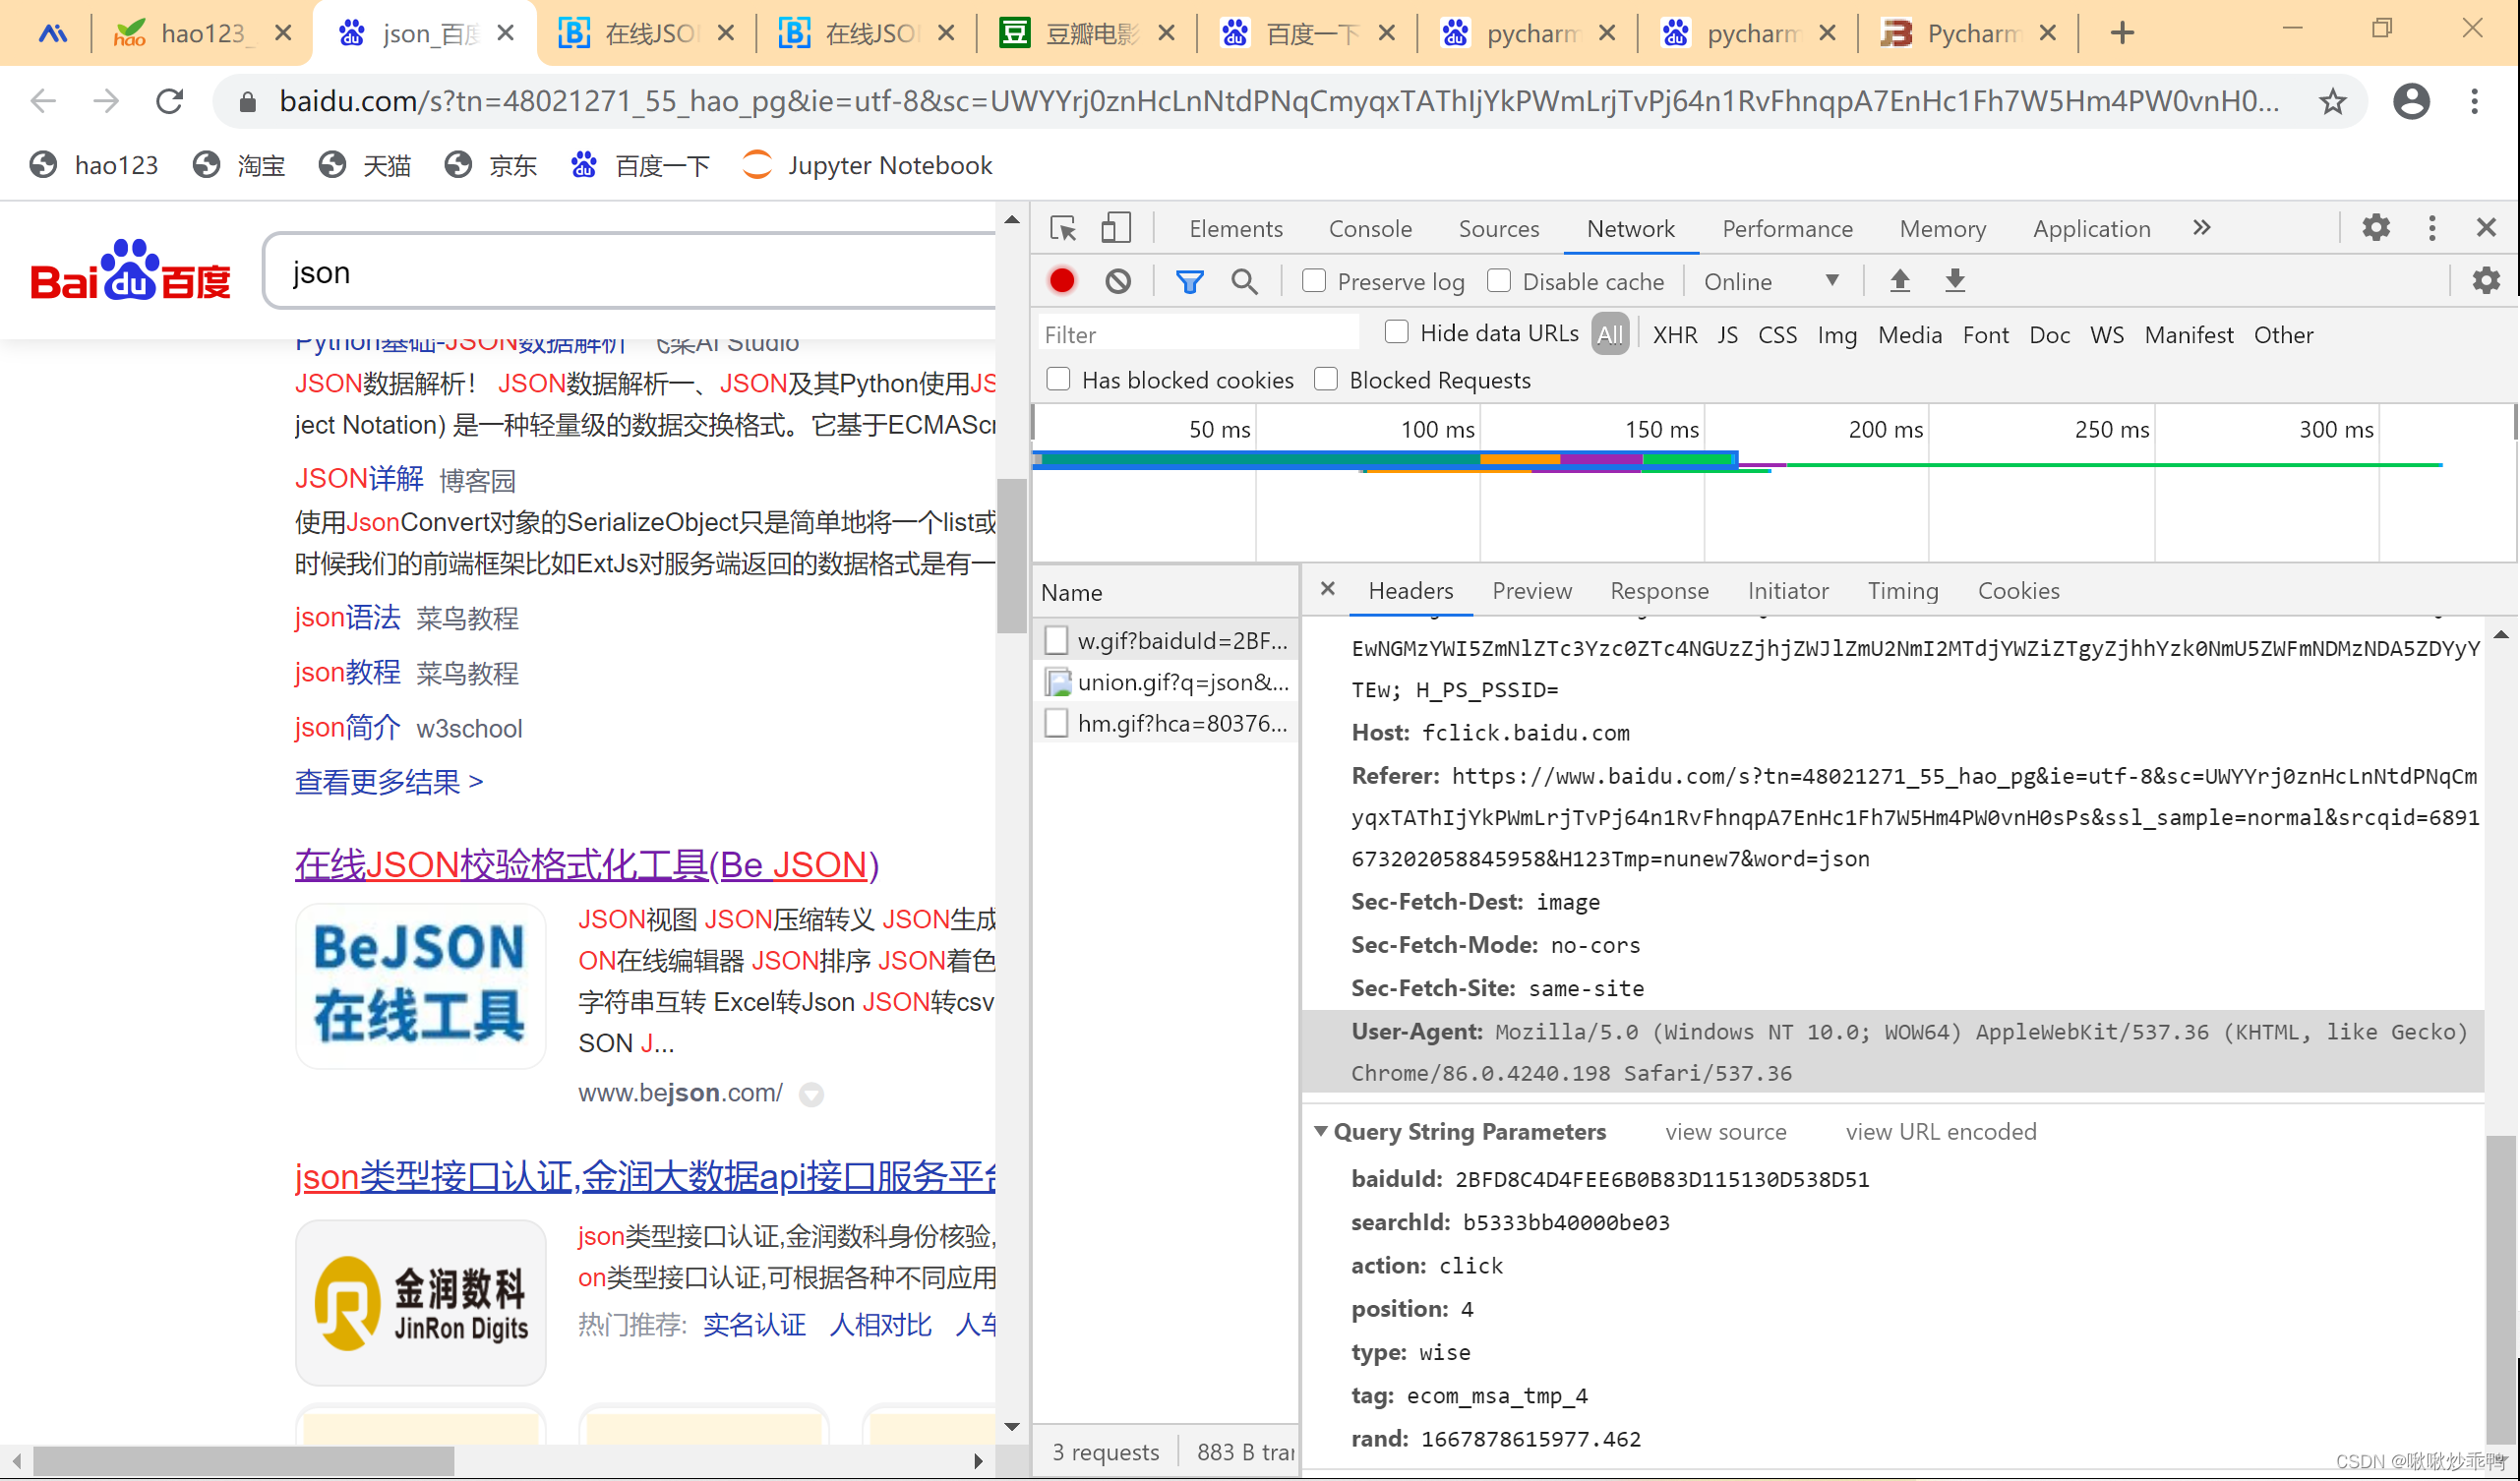
Task: Import a HAR file with upload arrow
Action: pyautogui.click(x=1900, y=281)
